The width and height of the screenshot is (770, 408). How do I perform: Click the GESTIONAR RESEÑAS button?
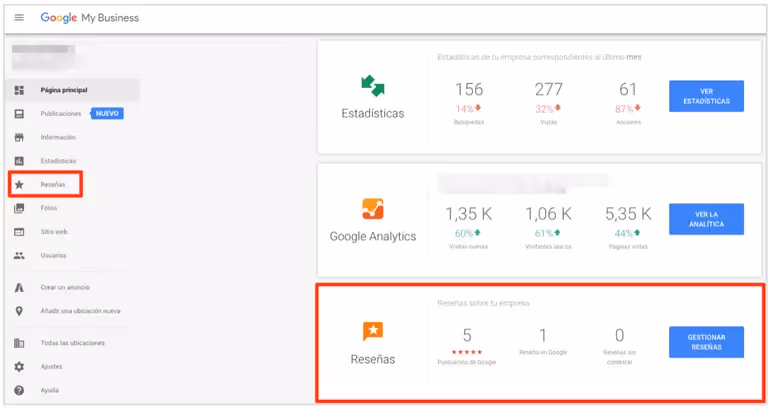tap(706, 342)
